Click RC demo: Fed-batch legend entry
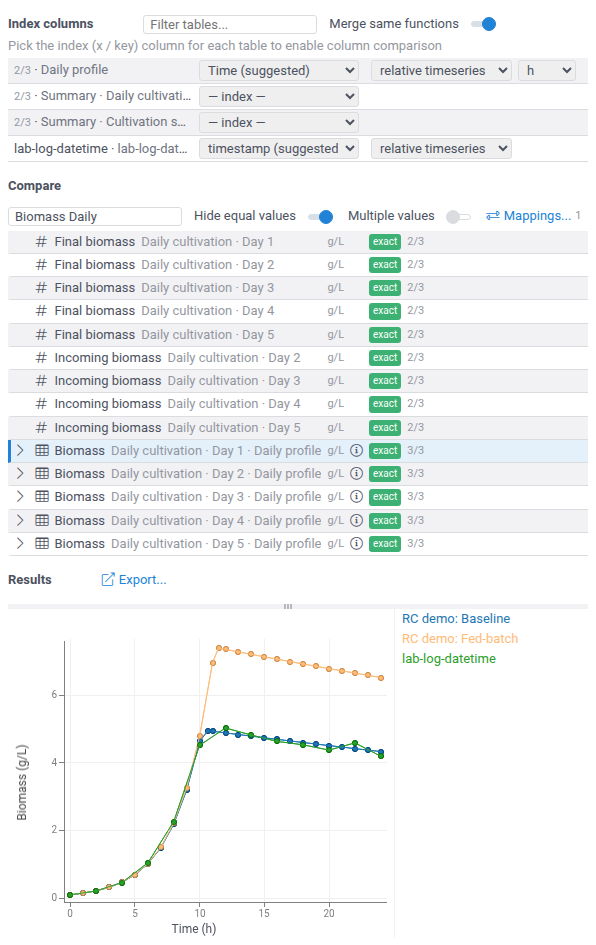The height and width of the screenshot is (945, 596). tap(460, 638)
